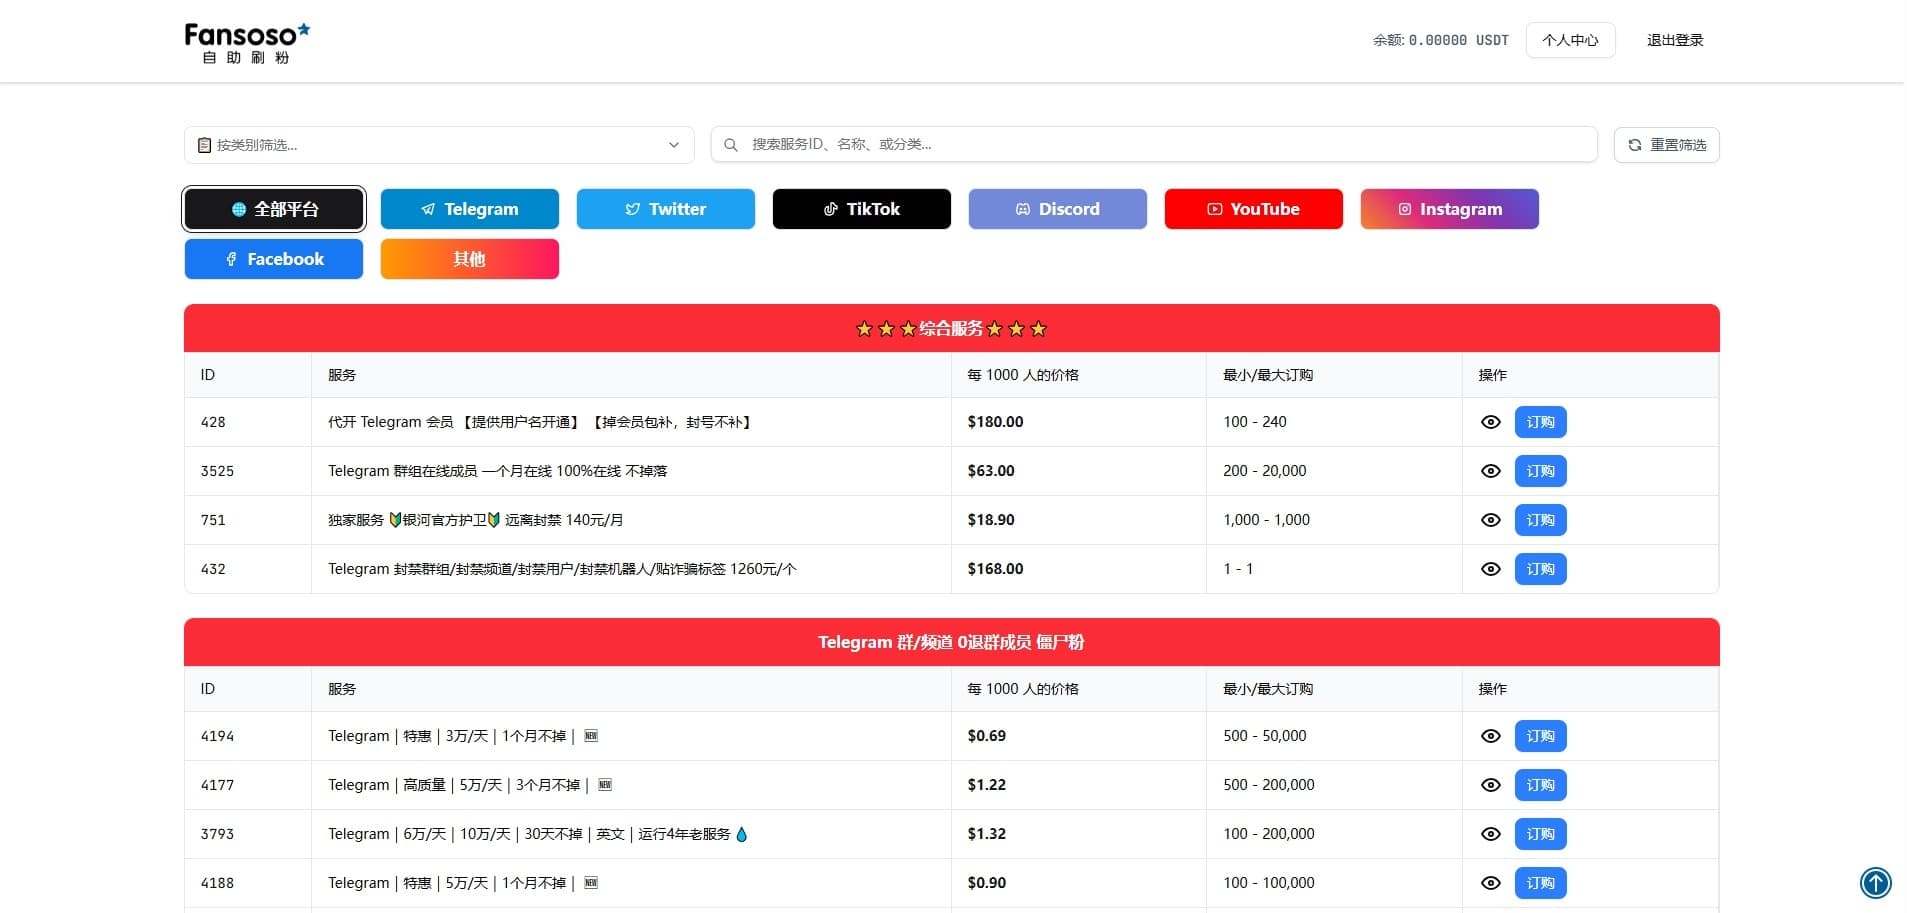Show all platforms with 全部平台 tab

coord(274,209)
